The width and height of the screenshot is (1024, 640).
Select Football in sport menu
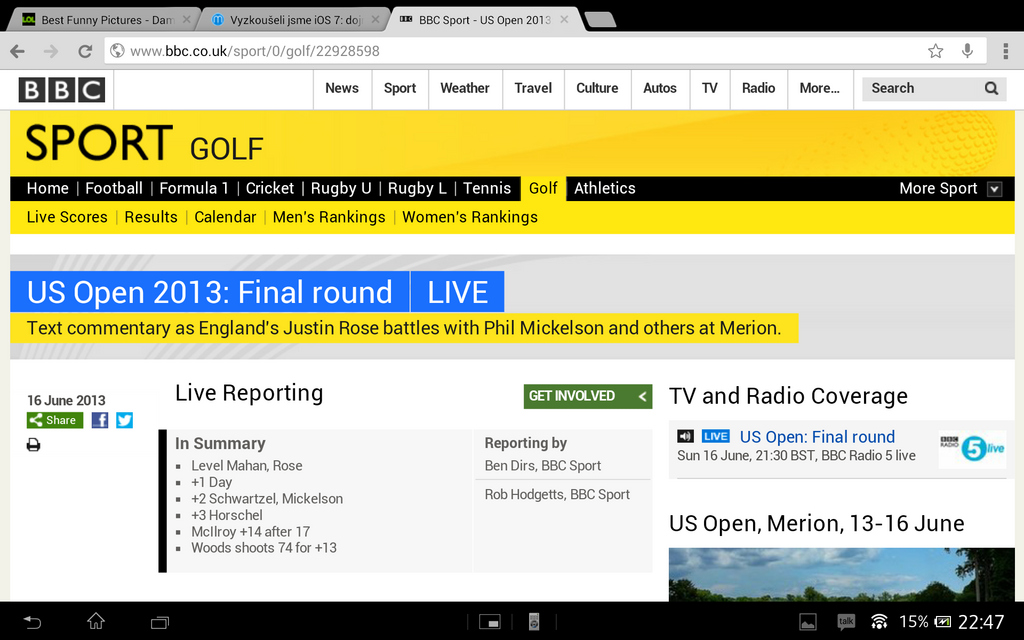pos(113,188)
